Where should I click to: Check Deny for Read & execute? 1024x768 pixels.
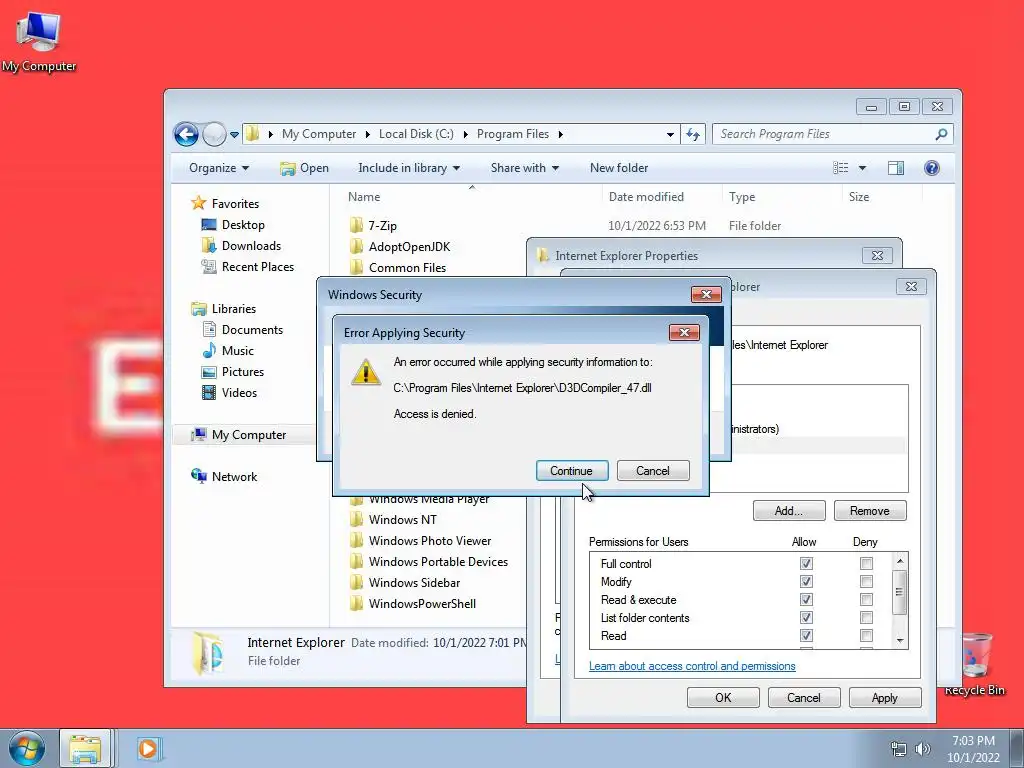[866, 600]
